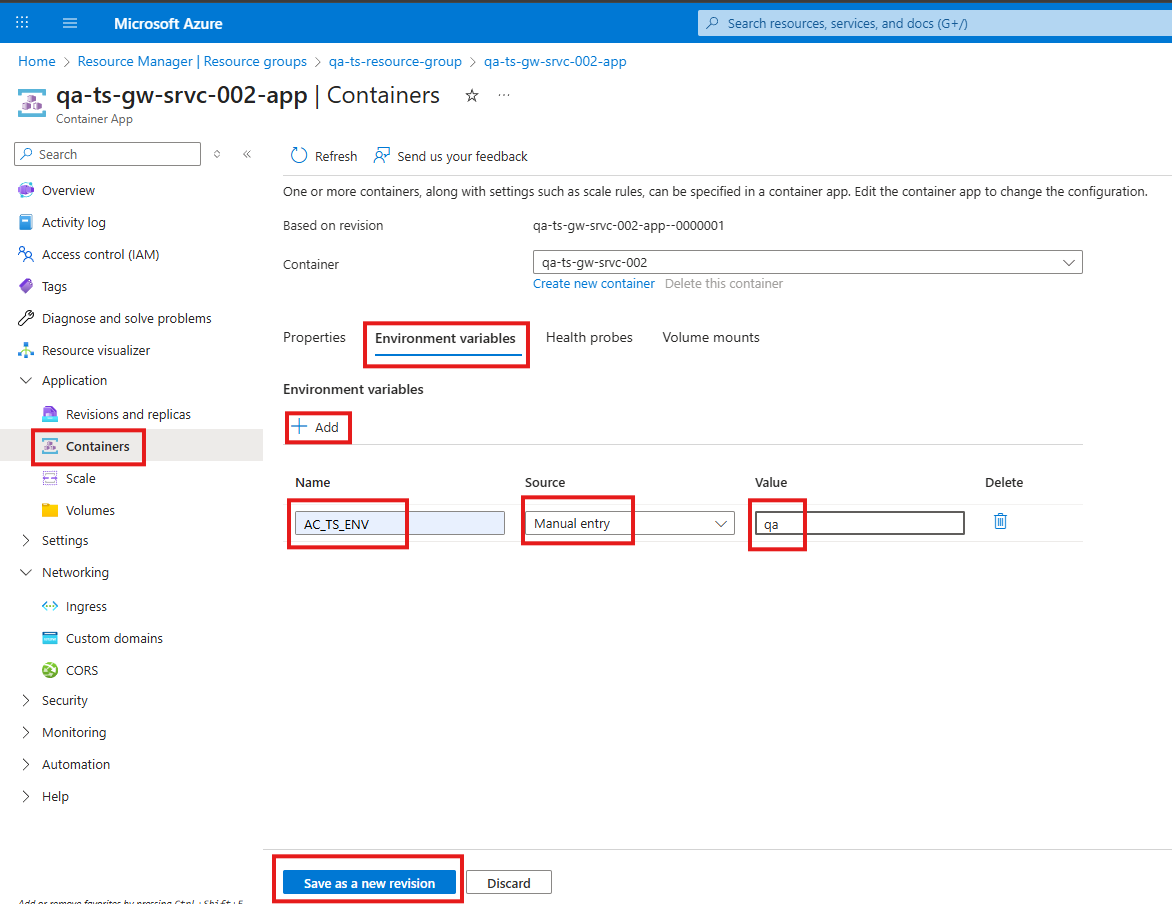This screenshot has height=904, width=1172.
Task: Click the Resource visualizer icon
Action: (26, 350)
